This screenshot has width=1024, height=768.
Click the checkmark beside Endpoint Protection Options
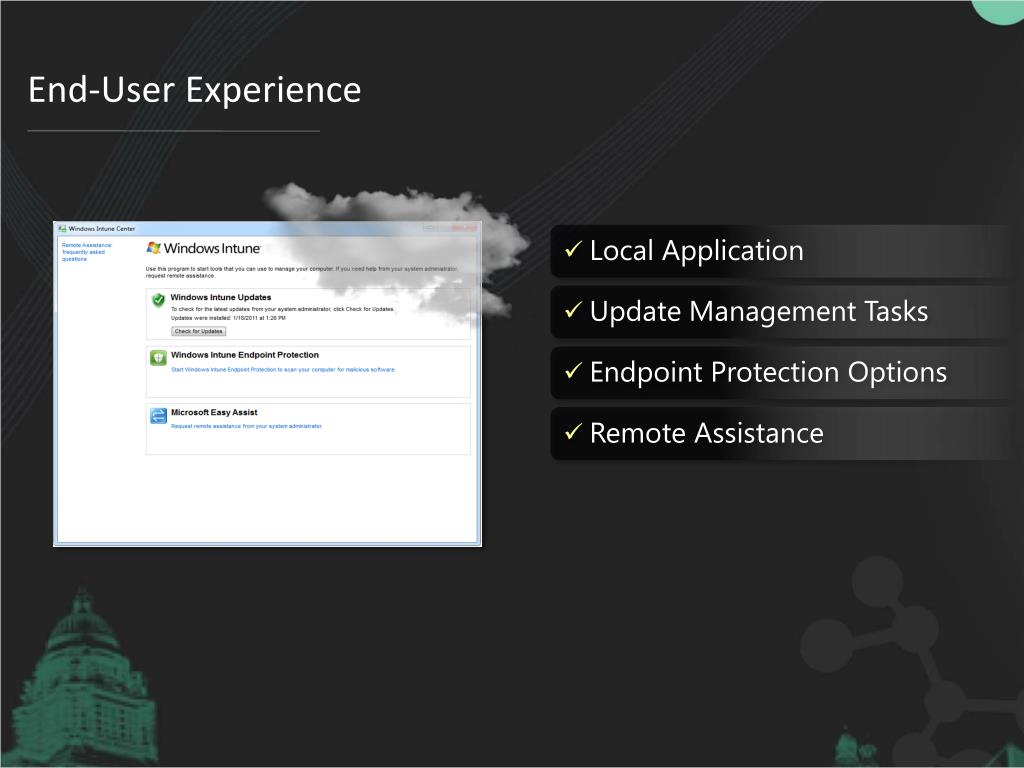coord(573,370)
